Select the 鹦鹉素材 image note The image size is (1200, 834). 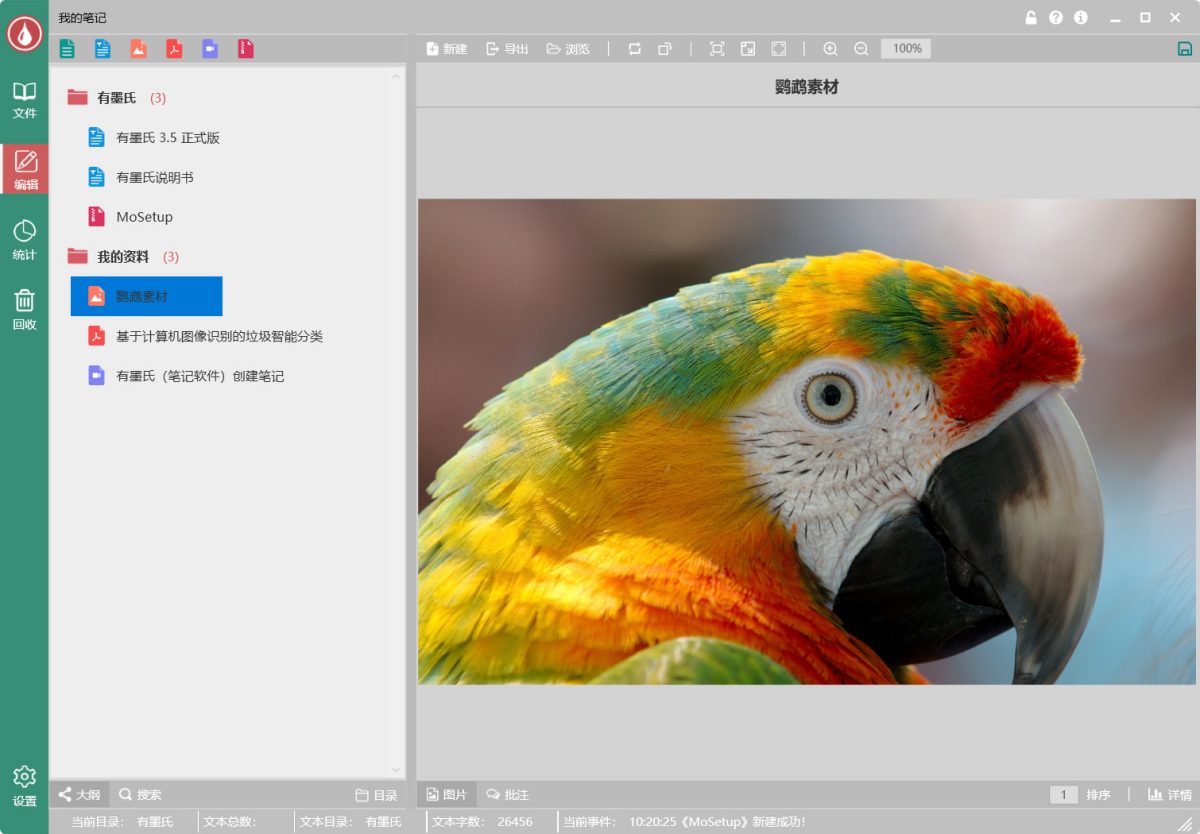click(x=146, y=296)
